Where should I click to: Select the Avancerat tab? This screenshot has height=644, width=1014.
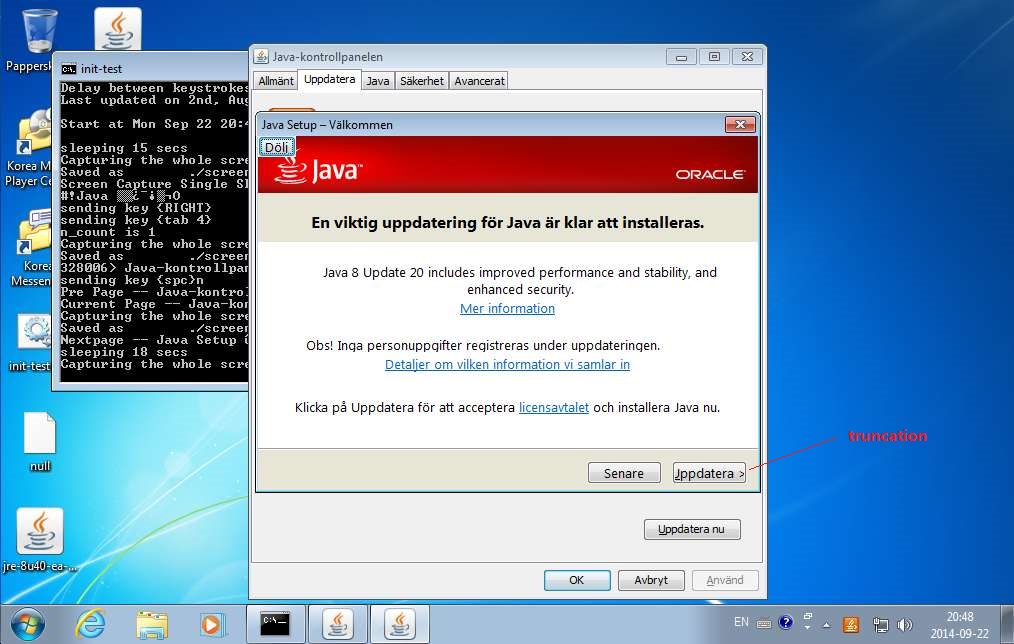pyautogui.click(x=480, y=81)
